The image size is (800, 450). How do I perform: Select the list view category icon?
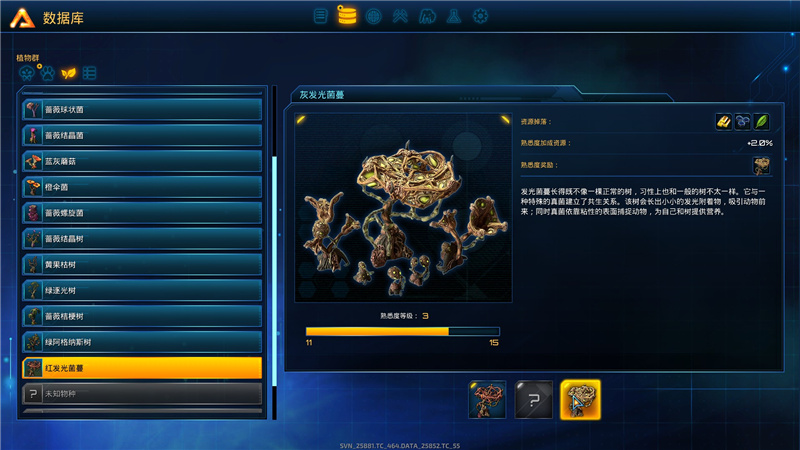[x=89, y=73]
